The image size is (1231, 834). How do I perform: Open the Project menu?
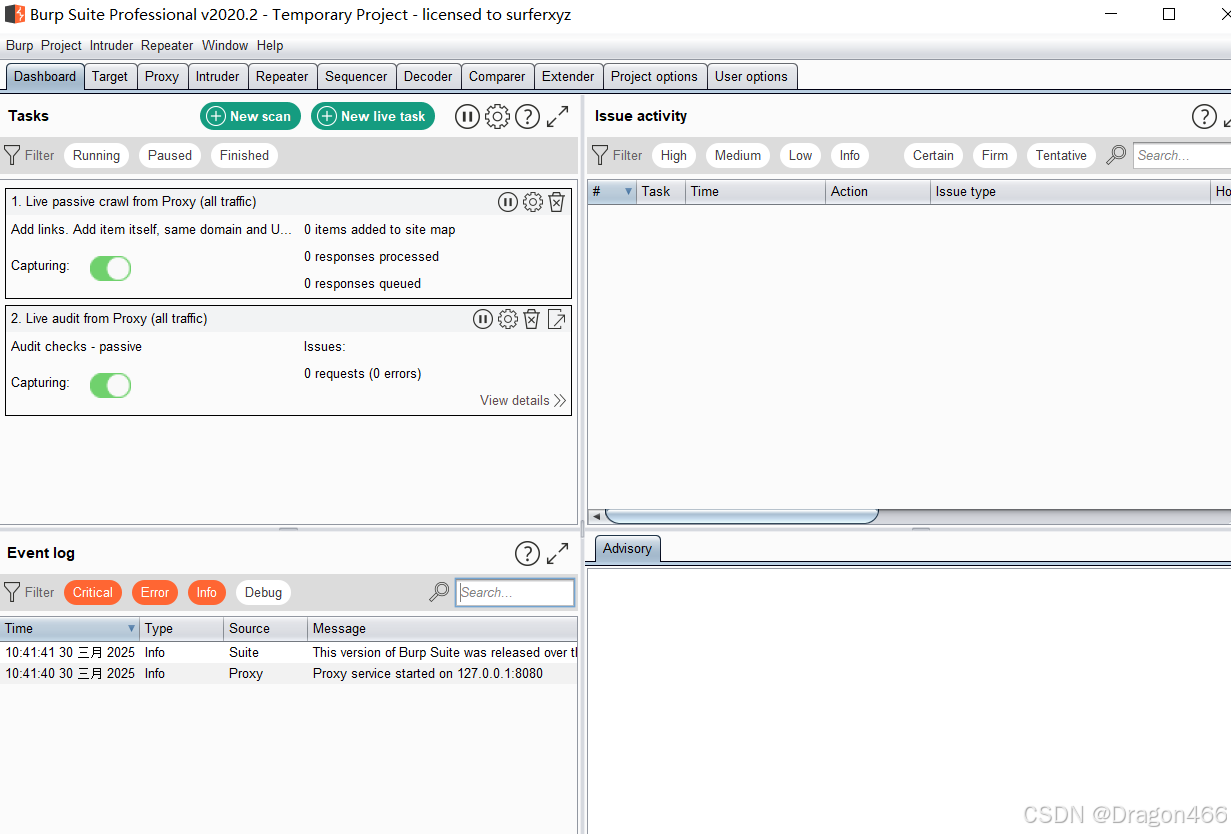[61, 45]
